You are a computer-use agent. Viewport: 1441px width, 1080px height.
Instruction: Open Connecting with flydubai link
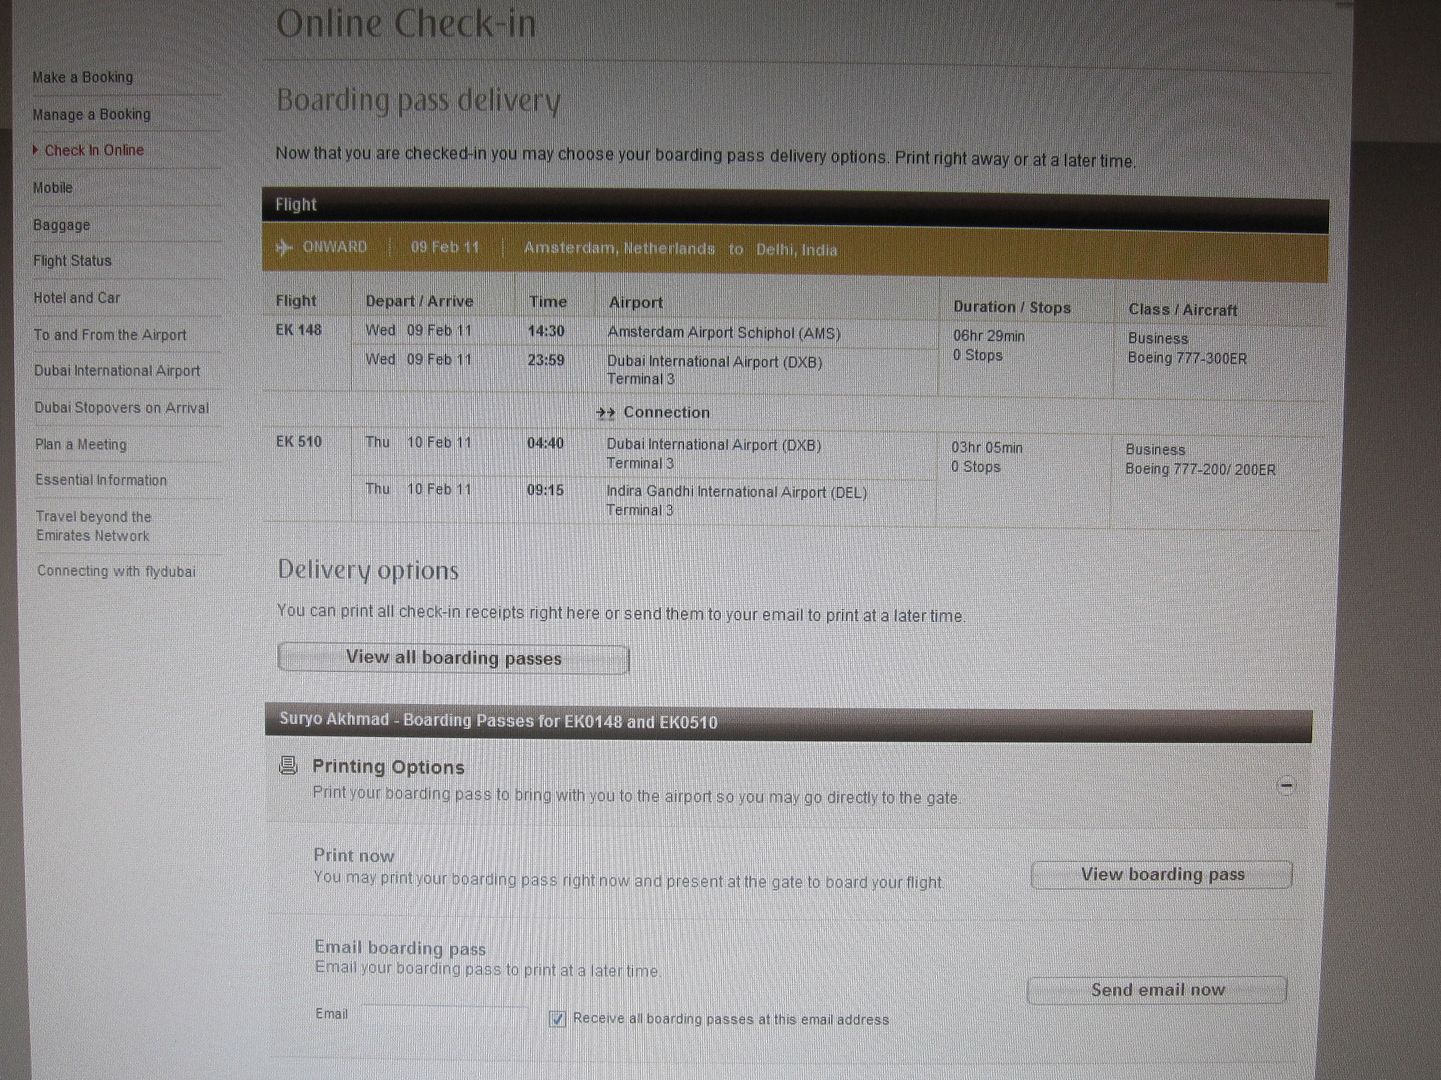pos(116,571)
